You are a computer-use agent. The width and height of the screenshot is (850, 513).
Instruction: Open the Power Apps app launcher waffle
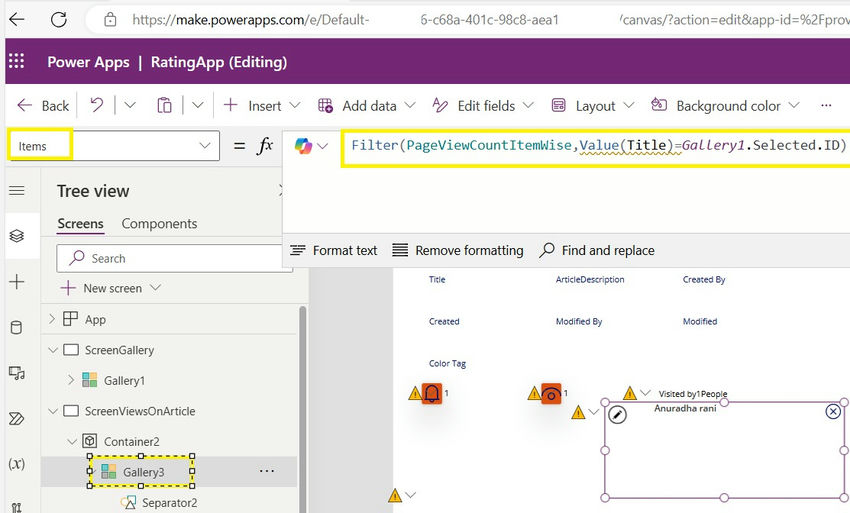tap(17, 61)
